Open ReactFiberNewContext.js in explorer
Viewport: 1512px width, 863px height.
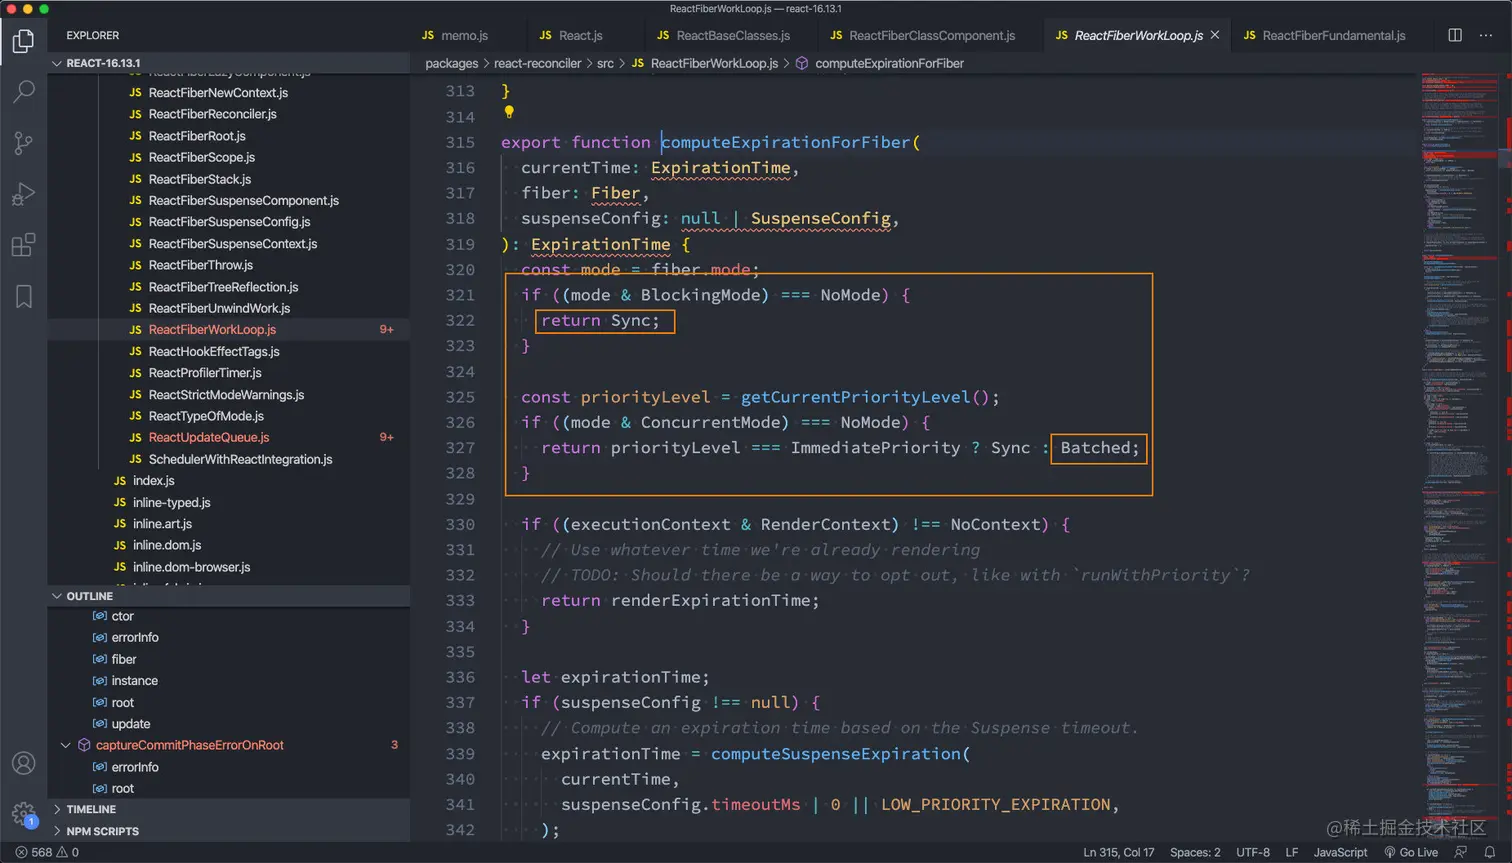218,93
